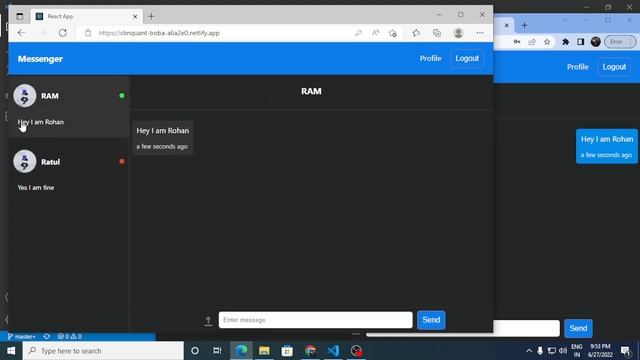Bookmark page with Chrome star icon

click(x=547, y=42)
